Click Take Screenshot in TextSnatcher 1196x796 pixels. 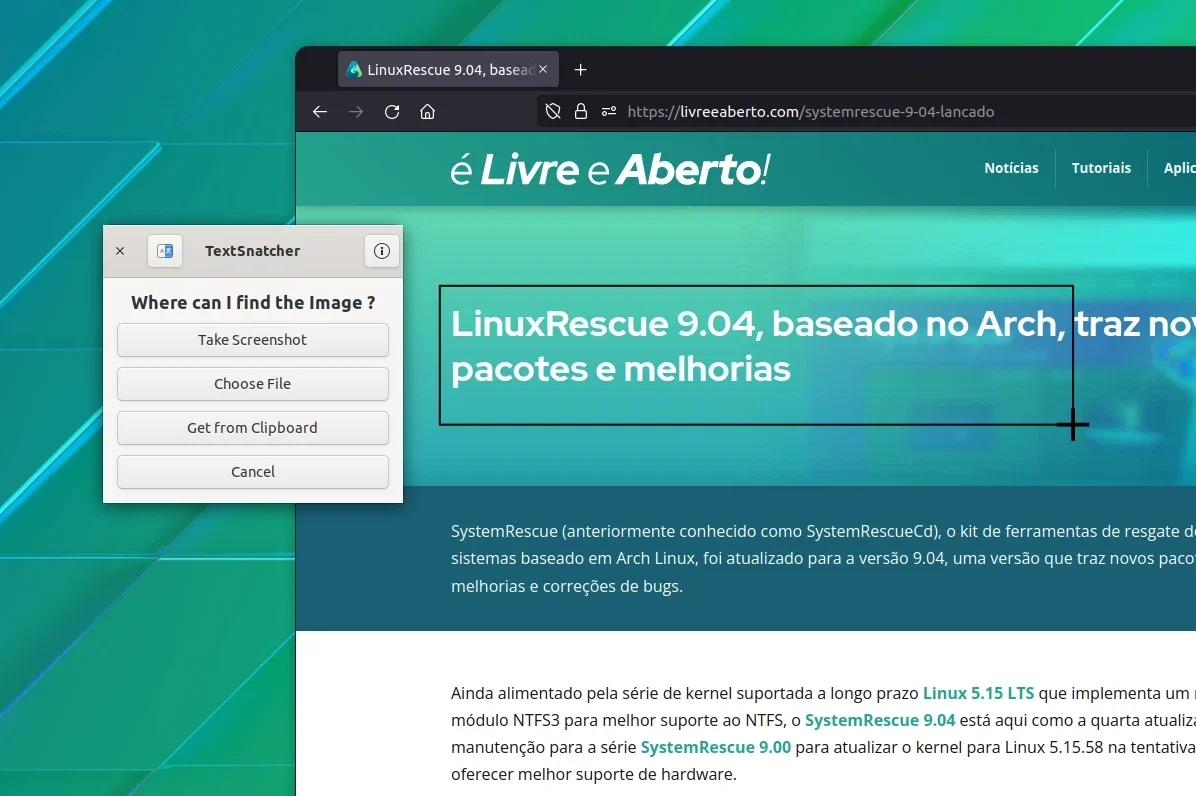tap(252, 340)
